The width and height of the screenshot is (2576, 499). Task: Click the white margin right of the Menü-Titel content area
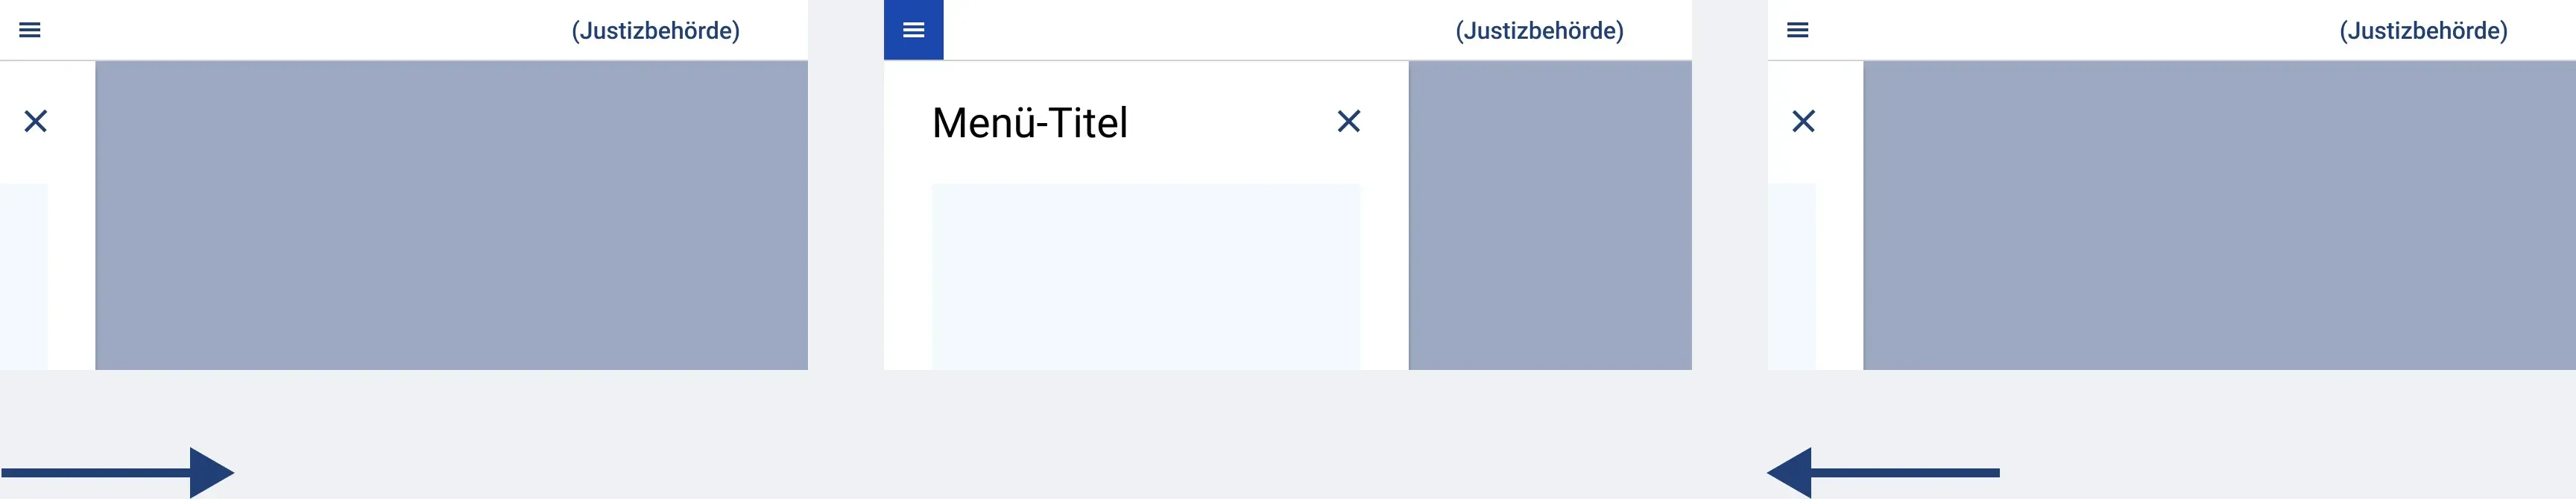coord(1384,277)
